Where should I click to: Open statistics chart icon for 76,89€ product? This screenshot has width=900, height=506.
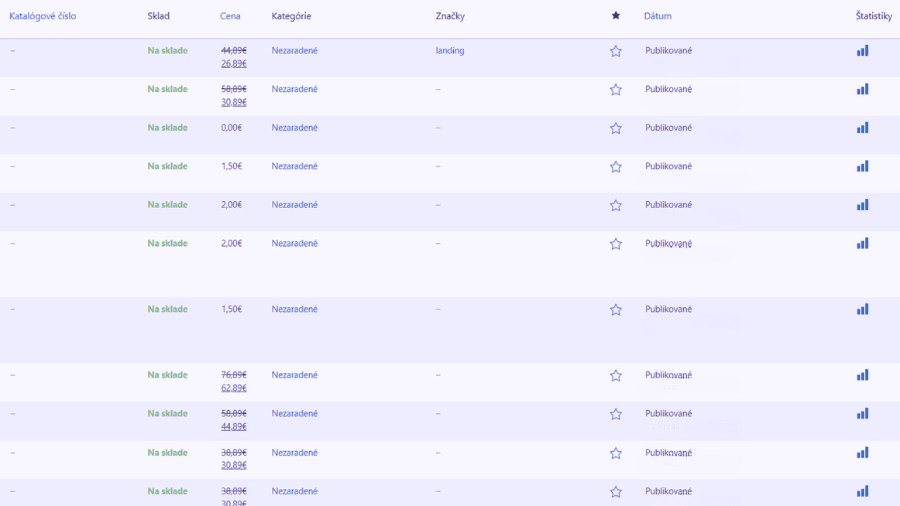click(862, 375)
